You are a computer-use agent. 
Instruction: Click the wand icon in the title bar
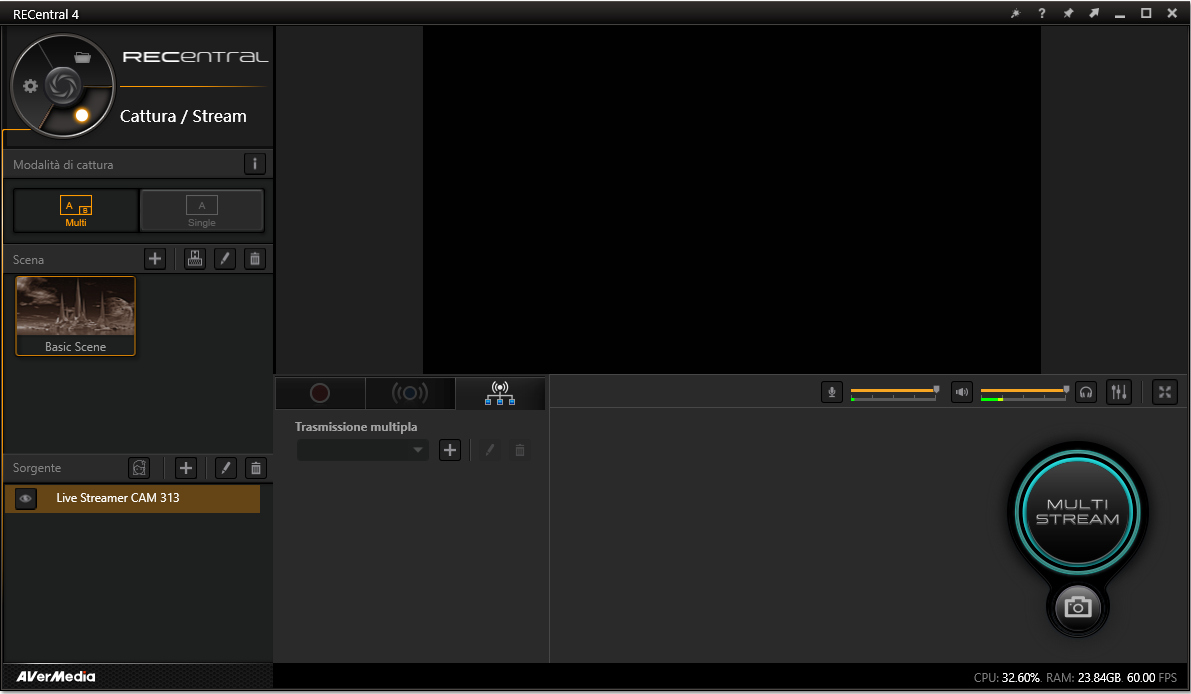pyautogui.click(x=1016, y=14)
